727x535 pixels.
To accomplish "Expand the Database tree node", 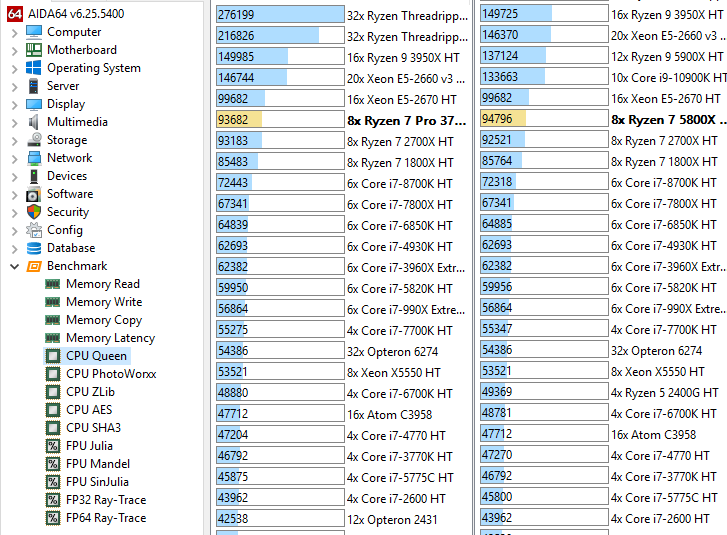I will 14,248.
